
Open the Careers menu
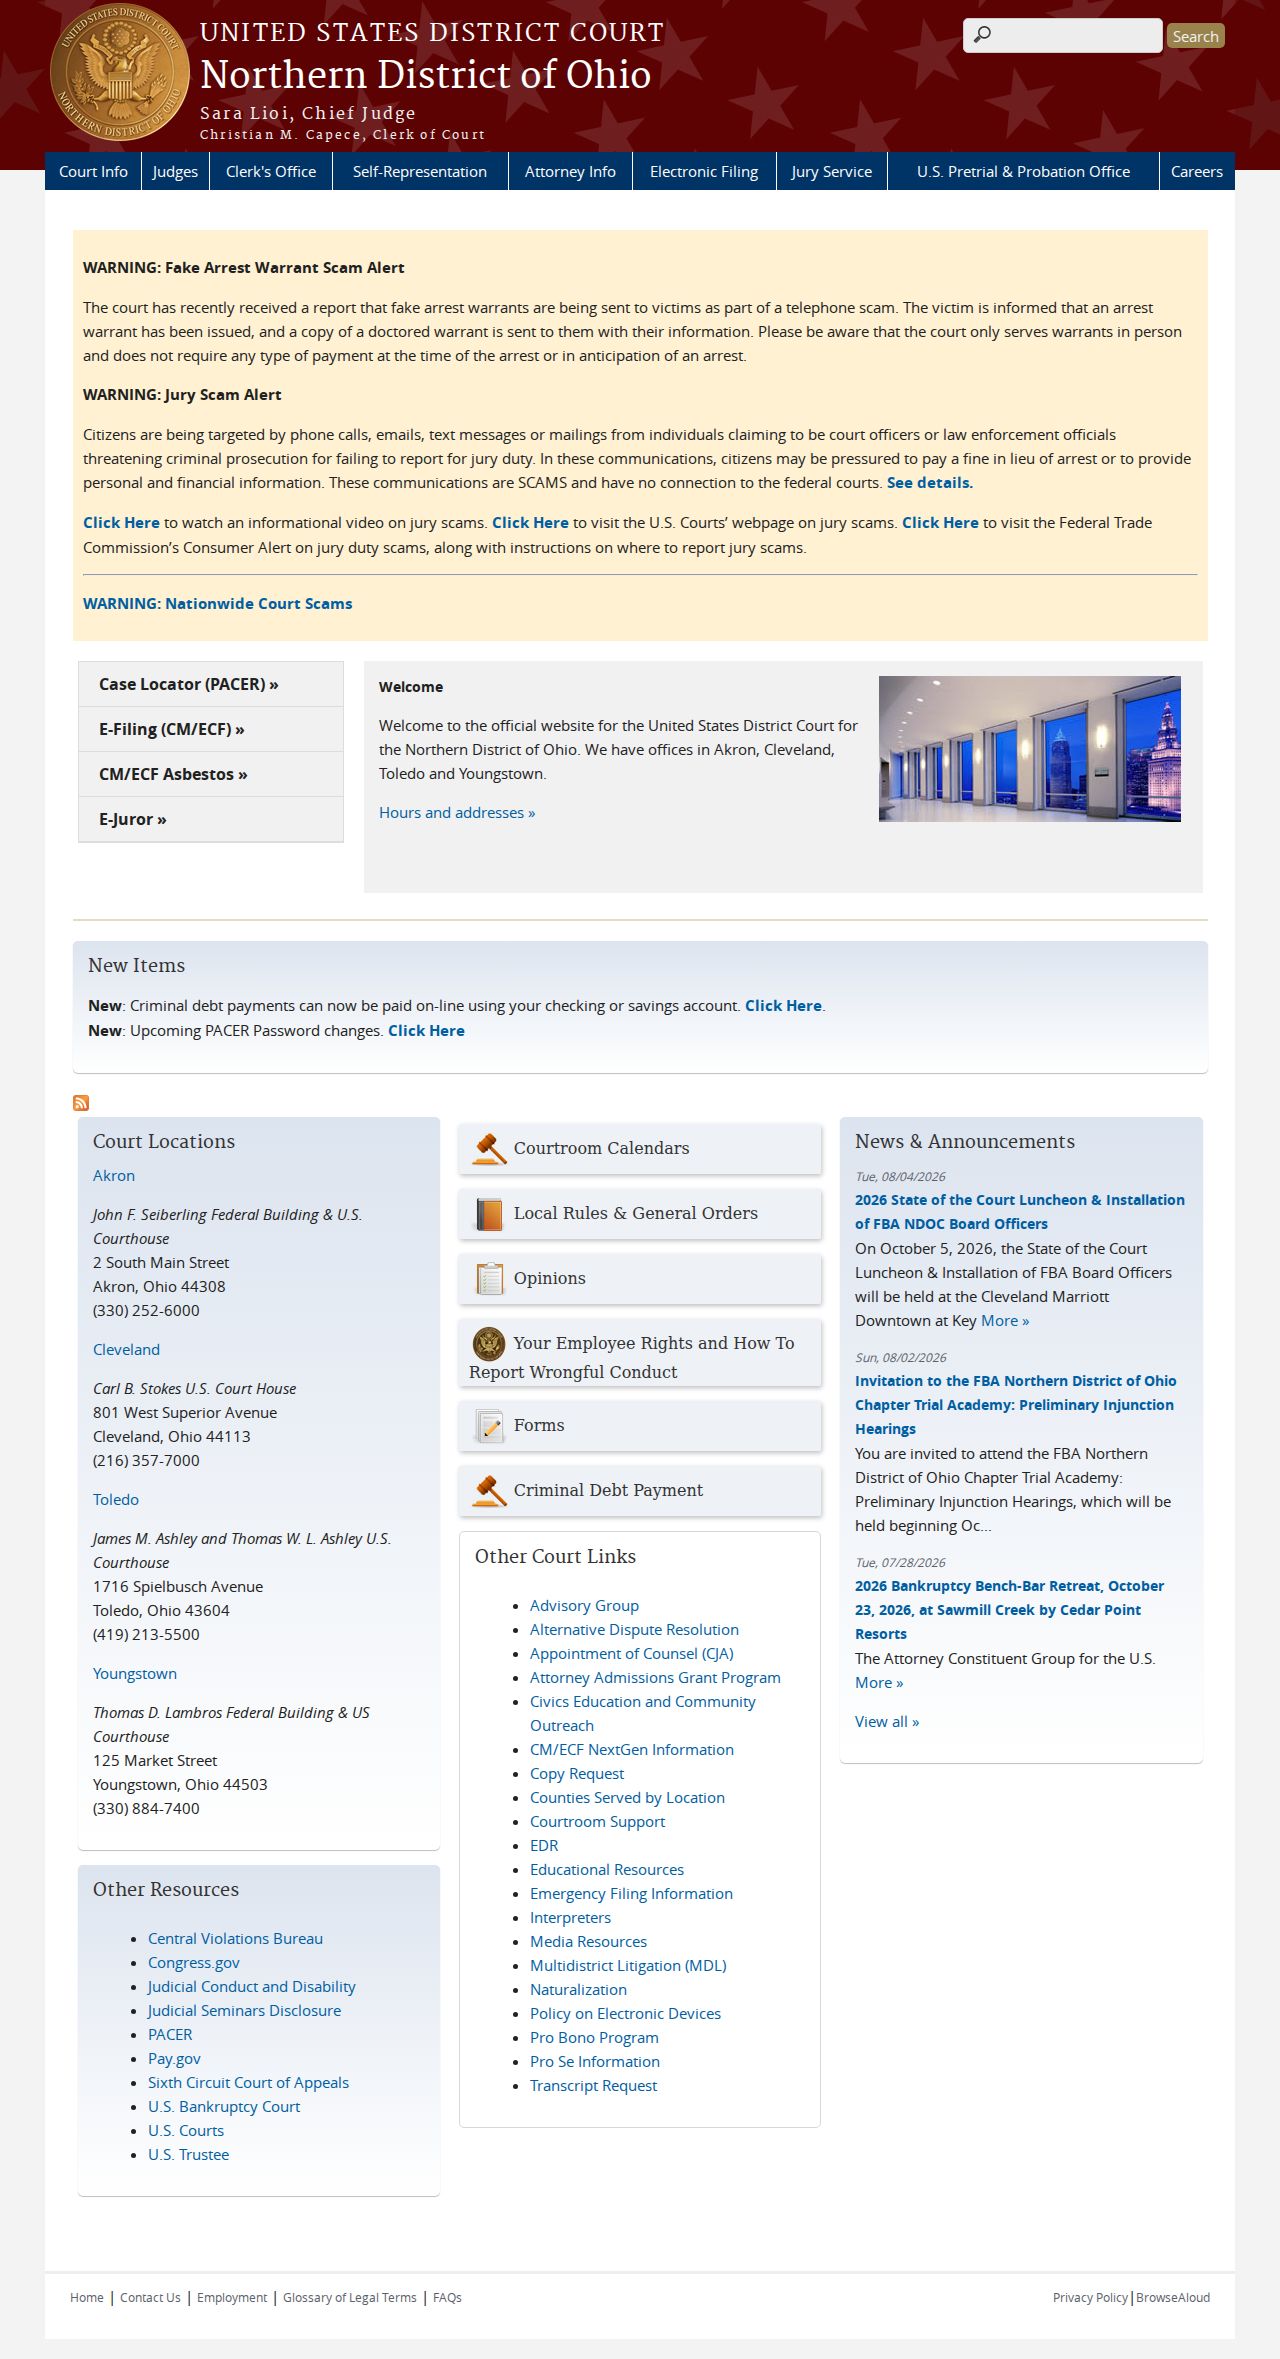click(1197, 171)
